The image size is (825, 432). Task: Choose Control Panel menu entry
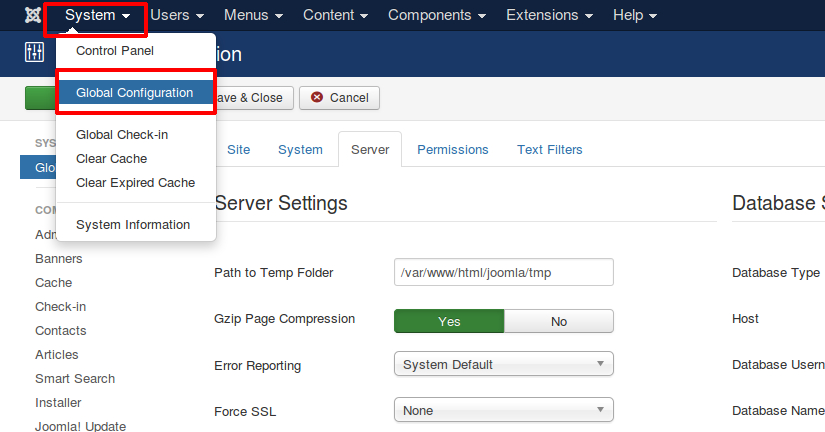pos(115,50)
